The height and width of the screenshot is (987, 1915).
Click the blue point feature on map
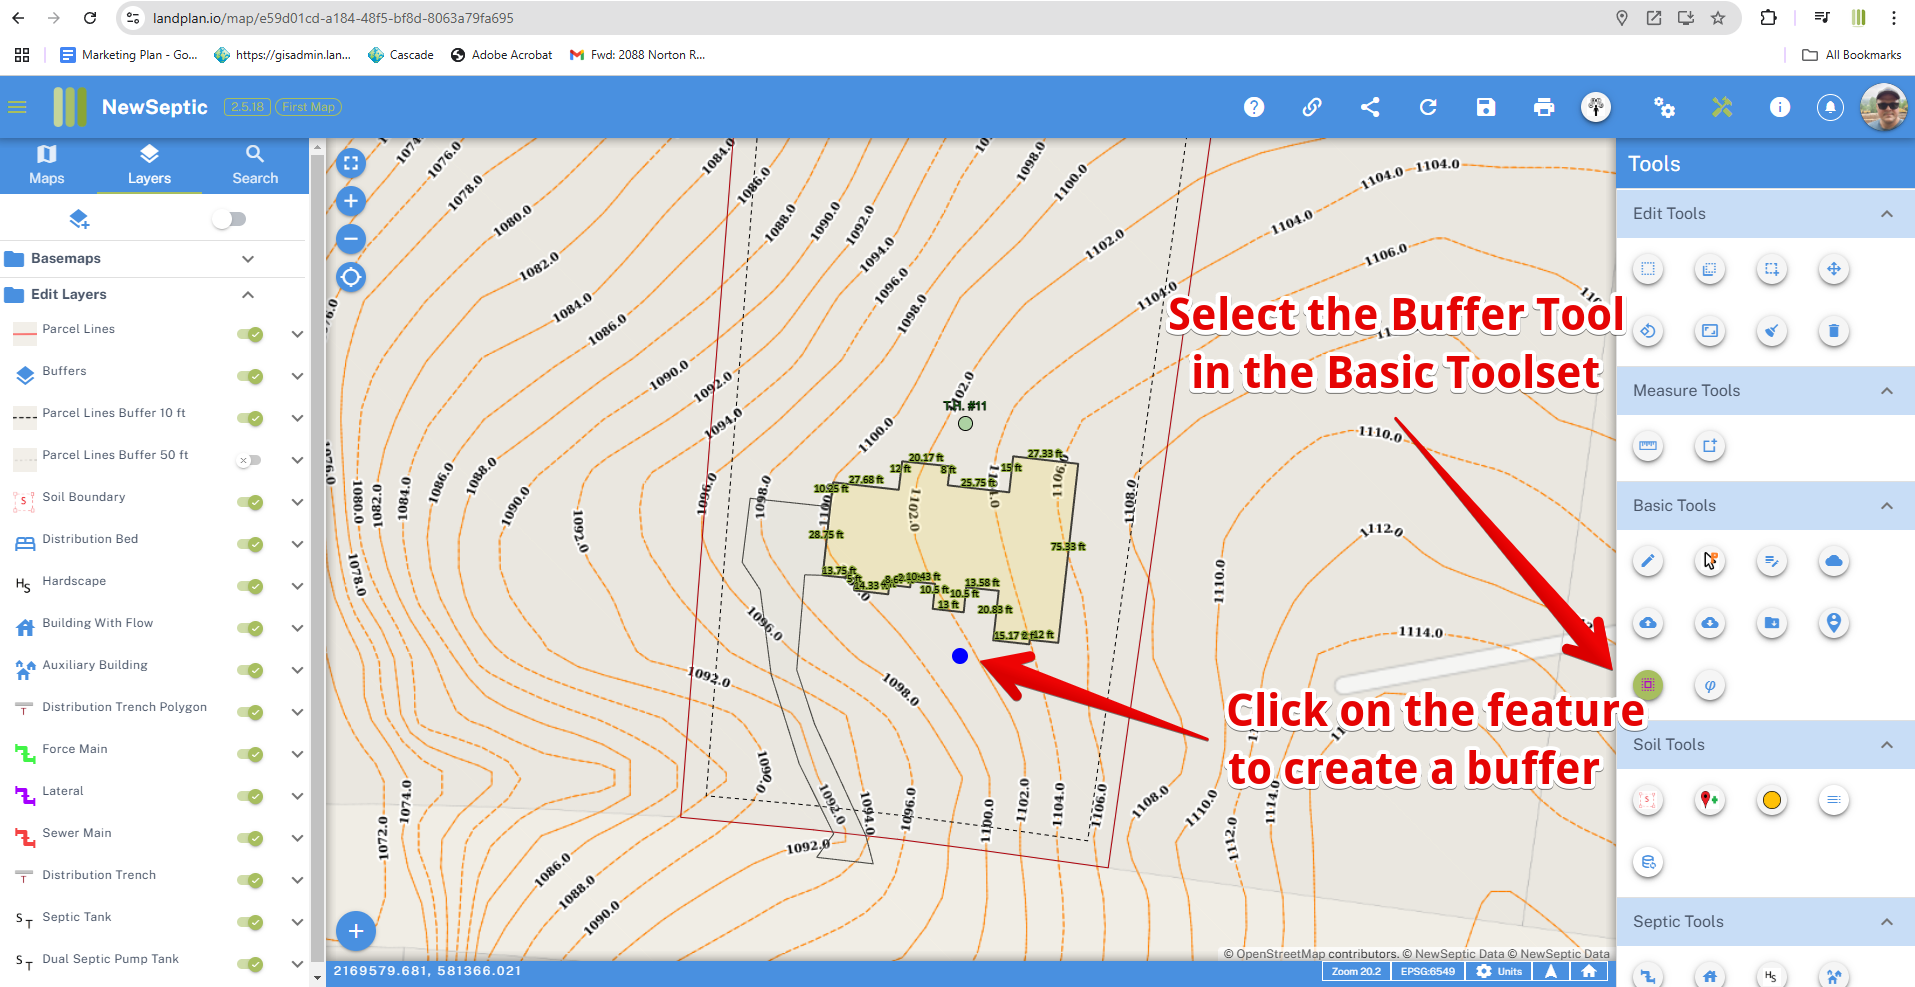pos(959,656)
